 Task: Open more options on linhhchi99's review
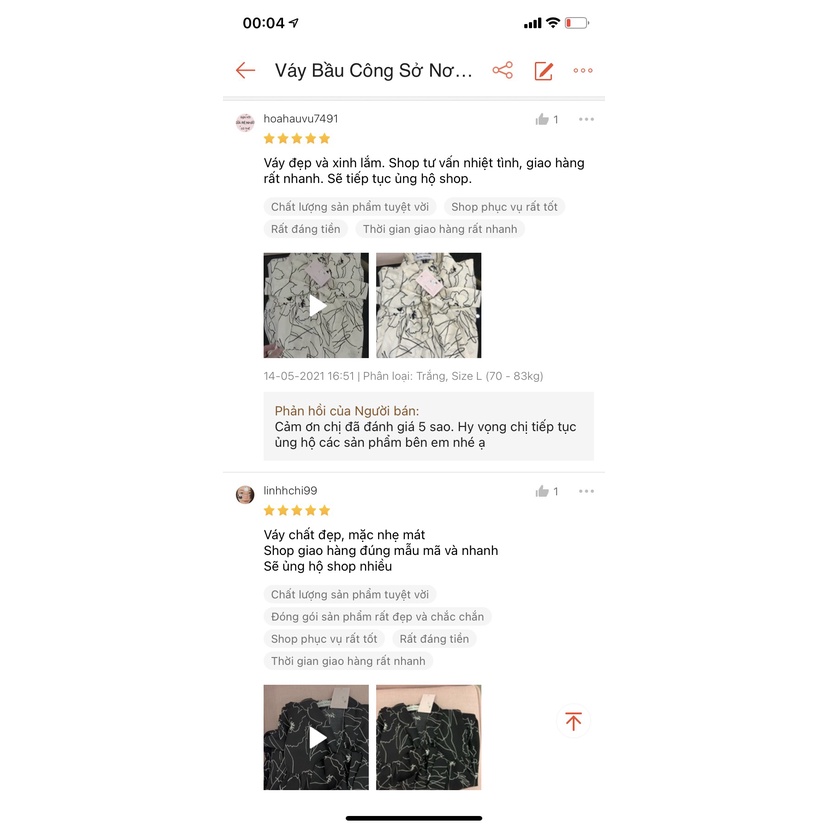[586, 491]
